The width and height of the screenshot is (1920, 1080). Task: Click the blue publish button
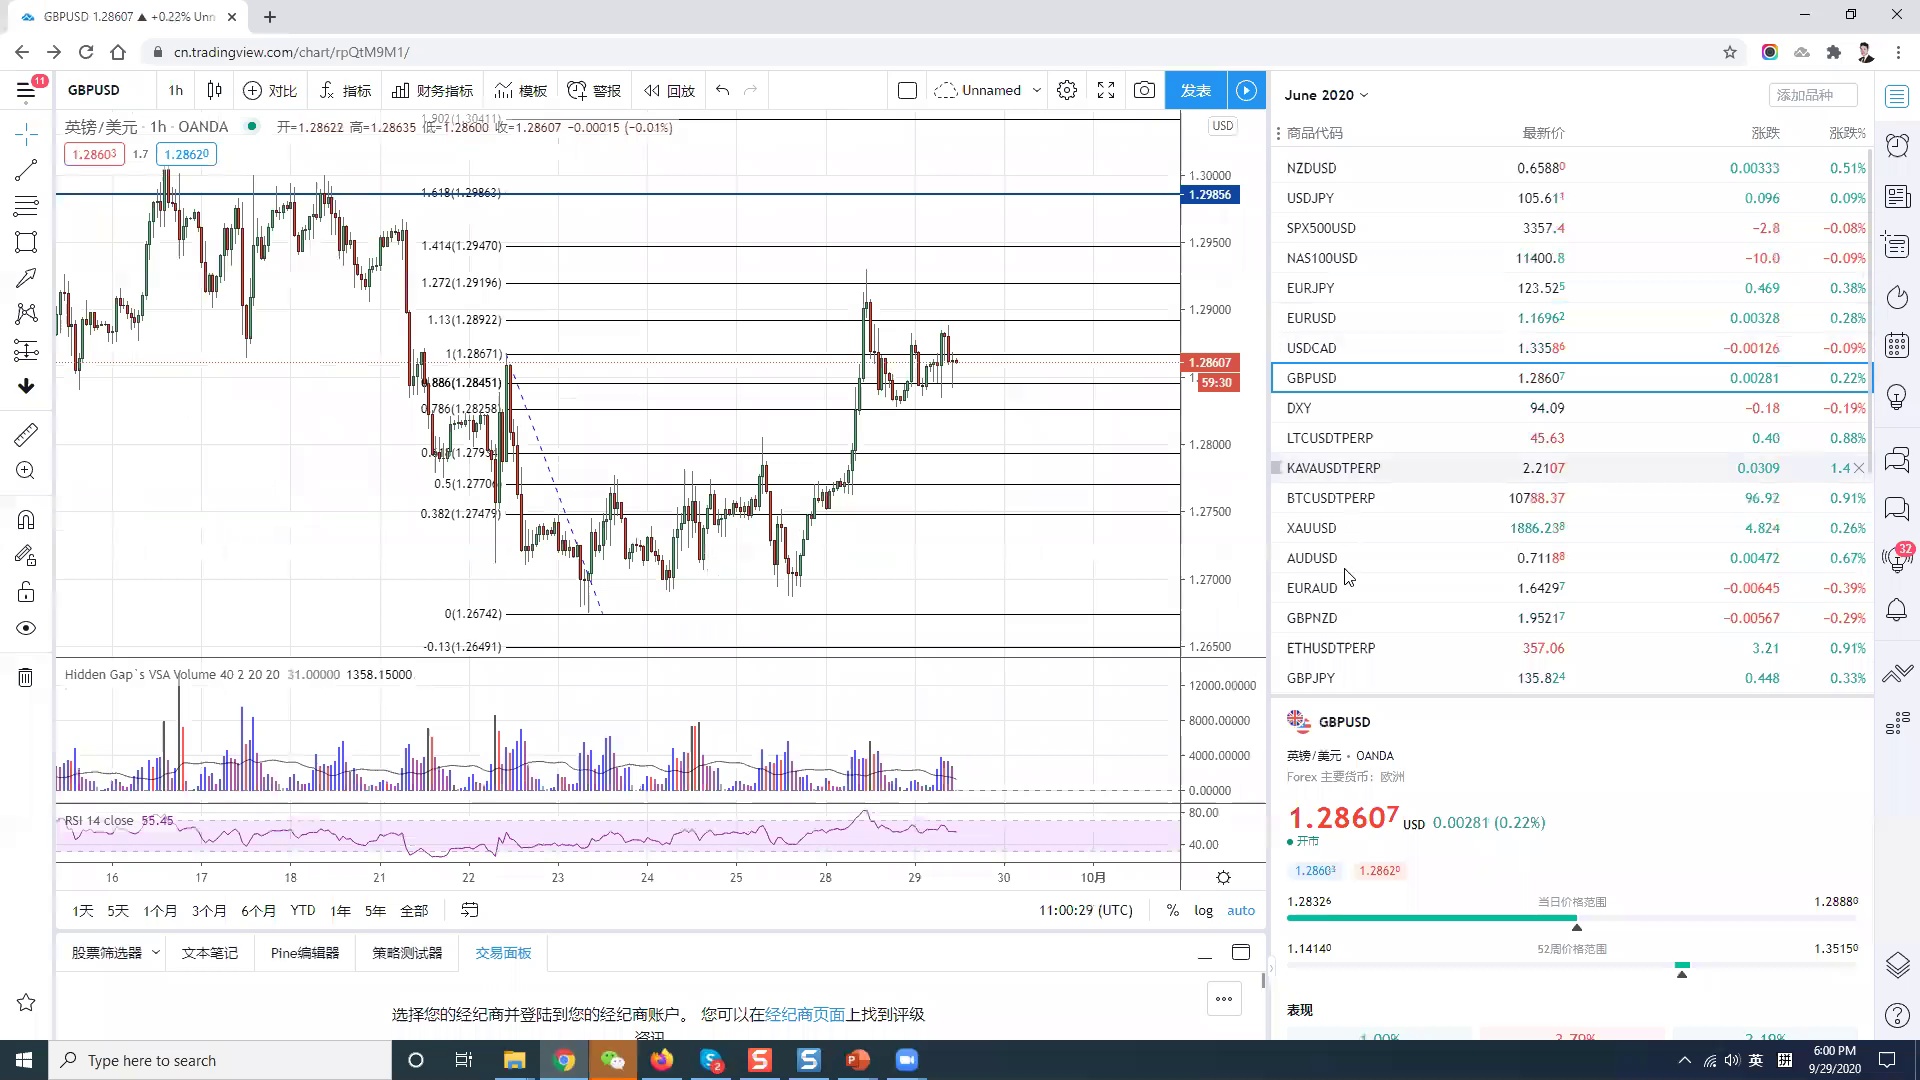[x=1196, y=90]
